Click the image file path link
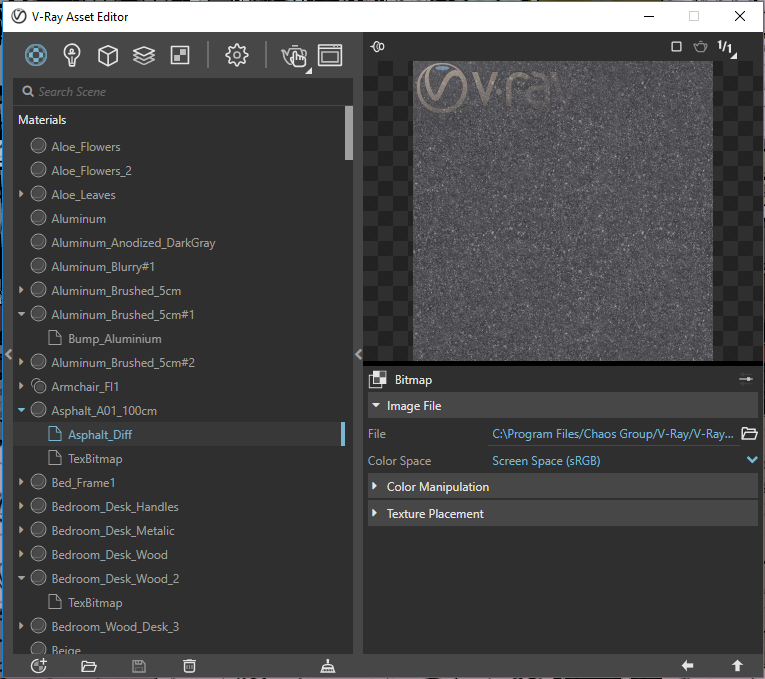Viewport: 765px width, 679px height. 612,434
